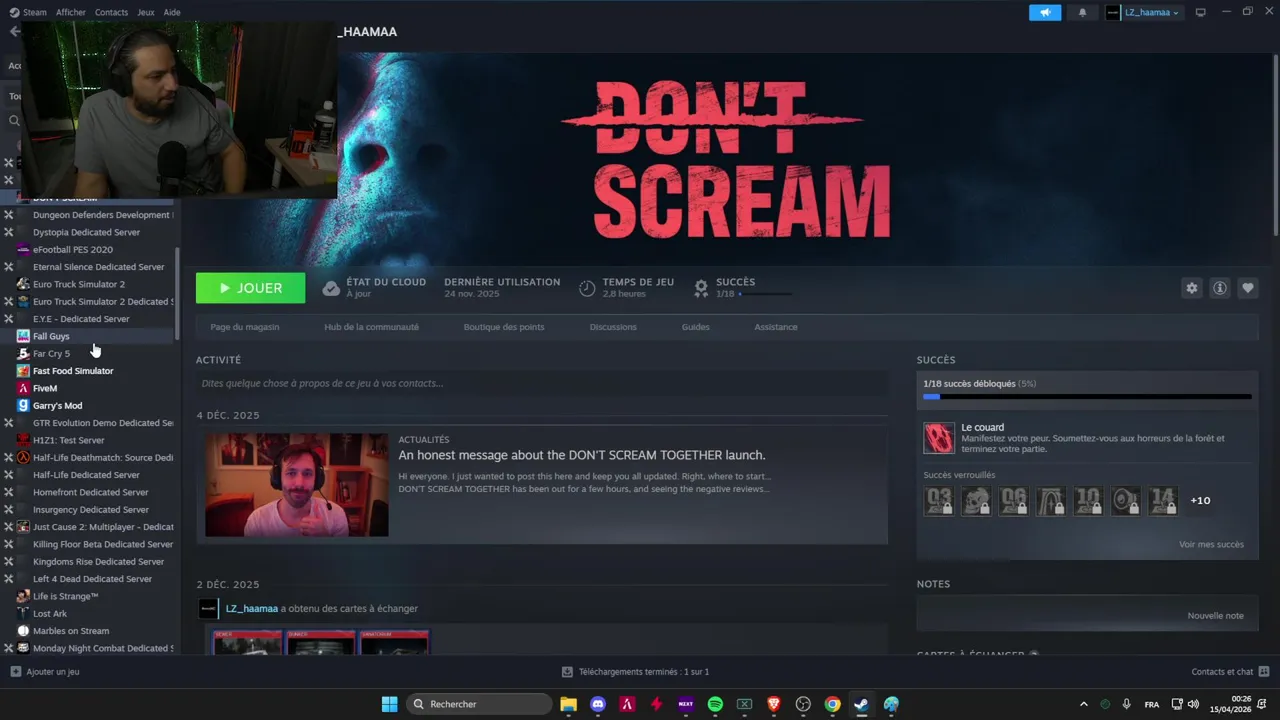This screenshot has width=1280, height=720.
Task: Open the game settings gear icon
Action: 1191,288
